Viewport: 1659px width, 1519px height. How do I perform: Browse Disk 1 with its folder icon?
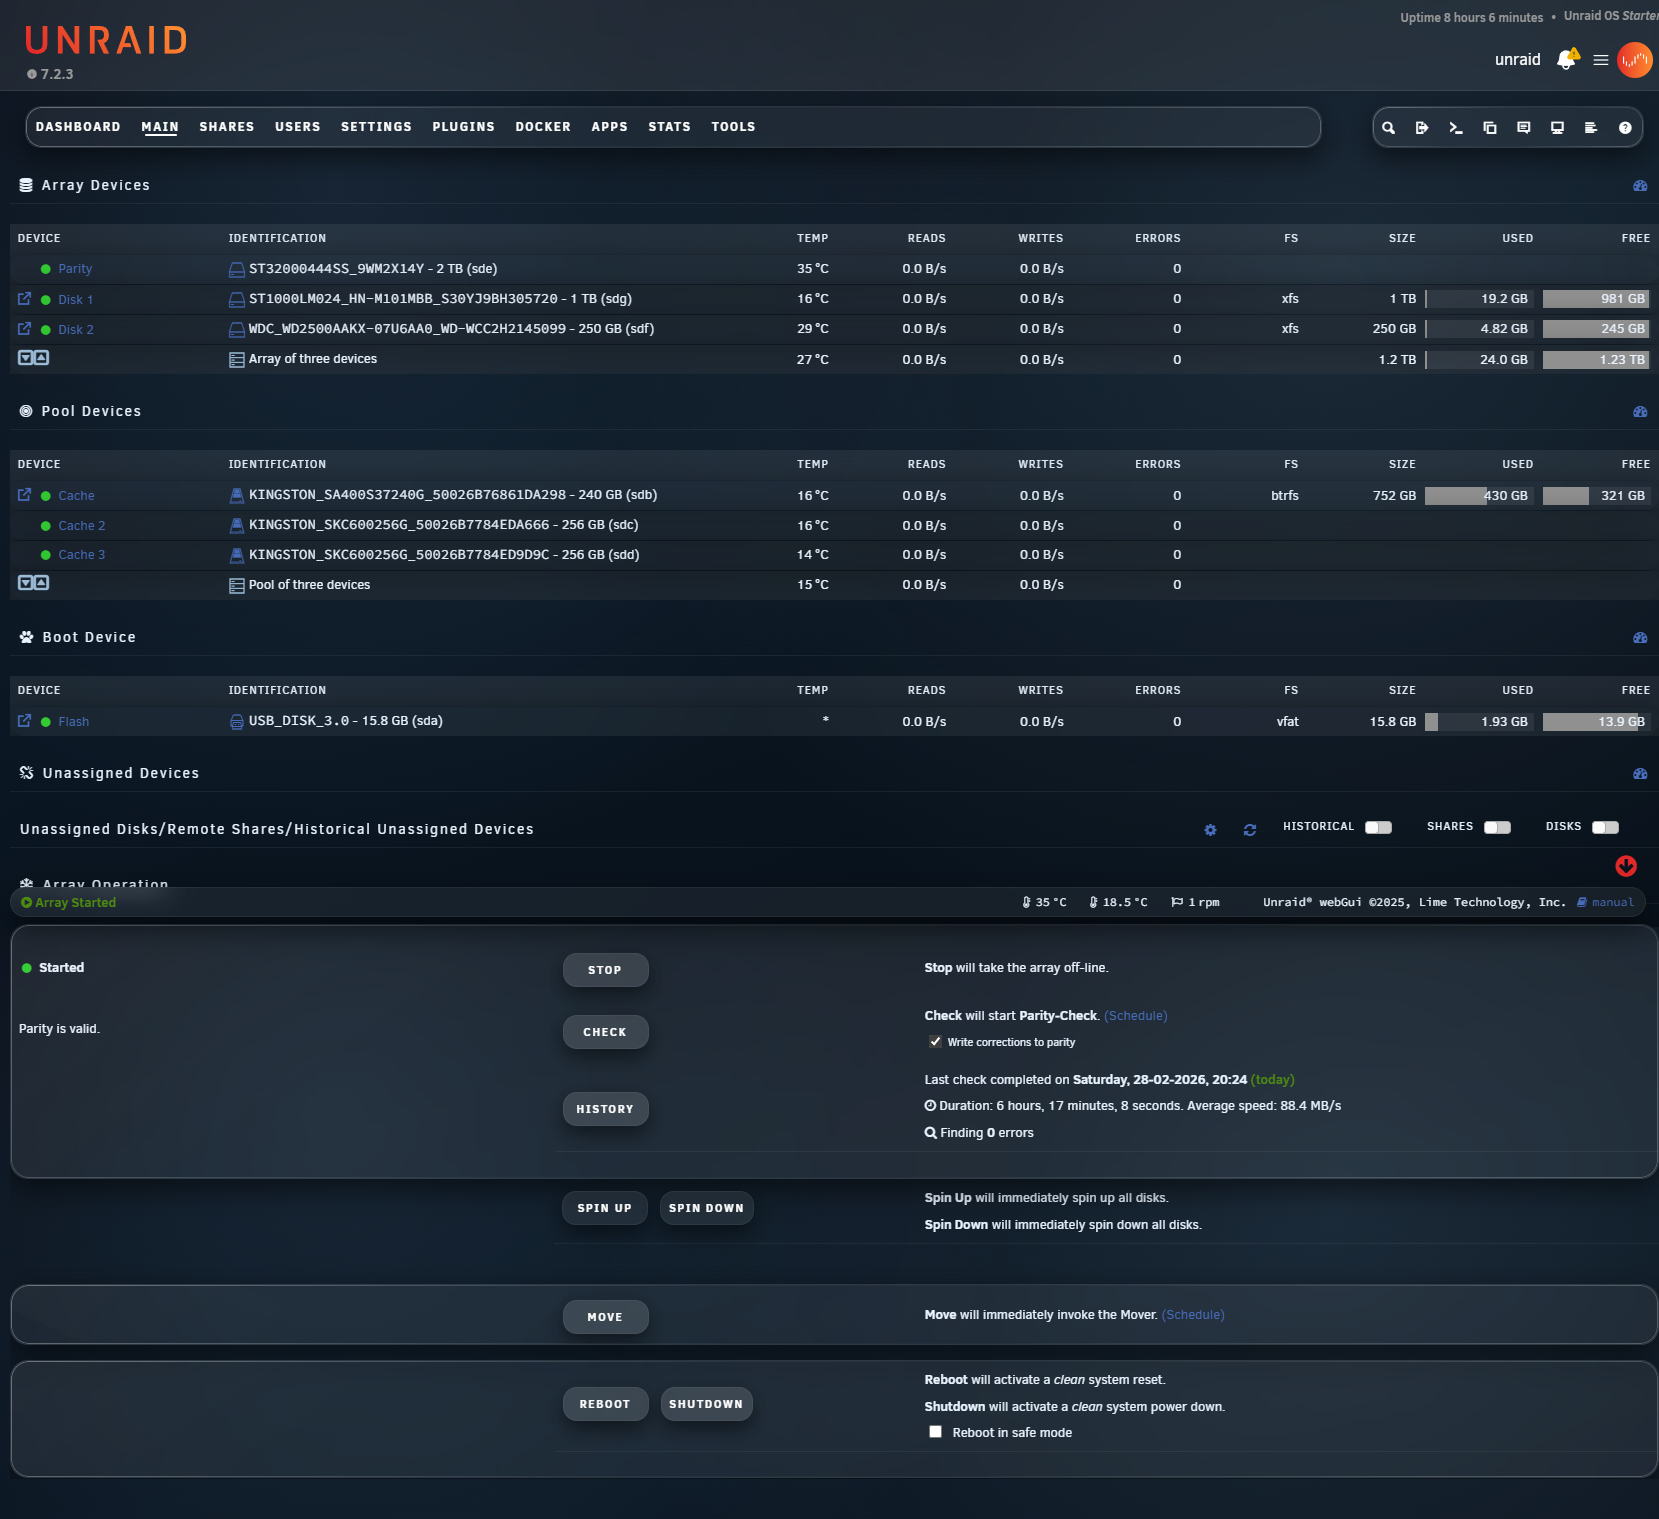pyautogui.click(x=24, y=299)
